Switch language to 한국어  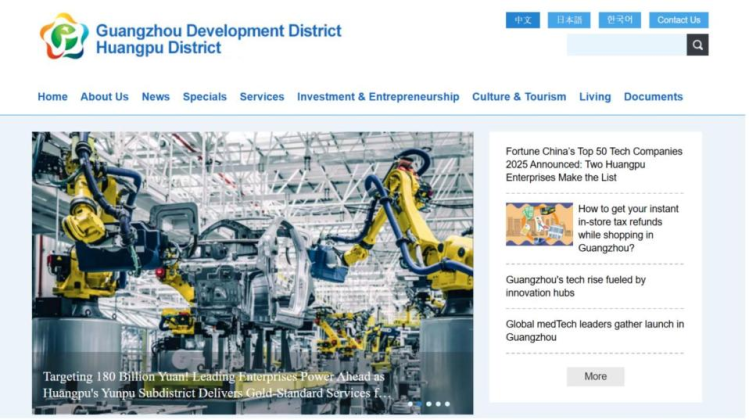click(x=619, y=20)
